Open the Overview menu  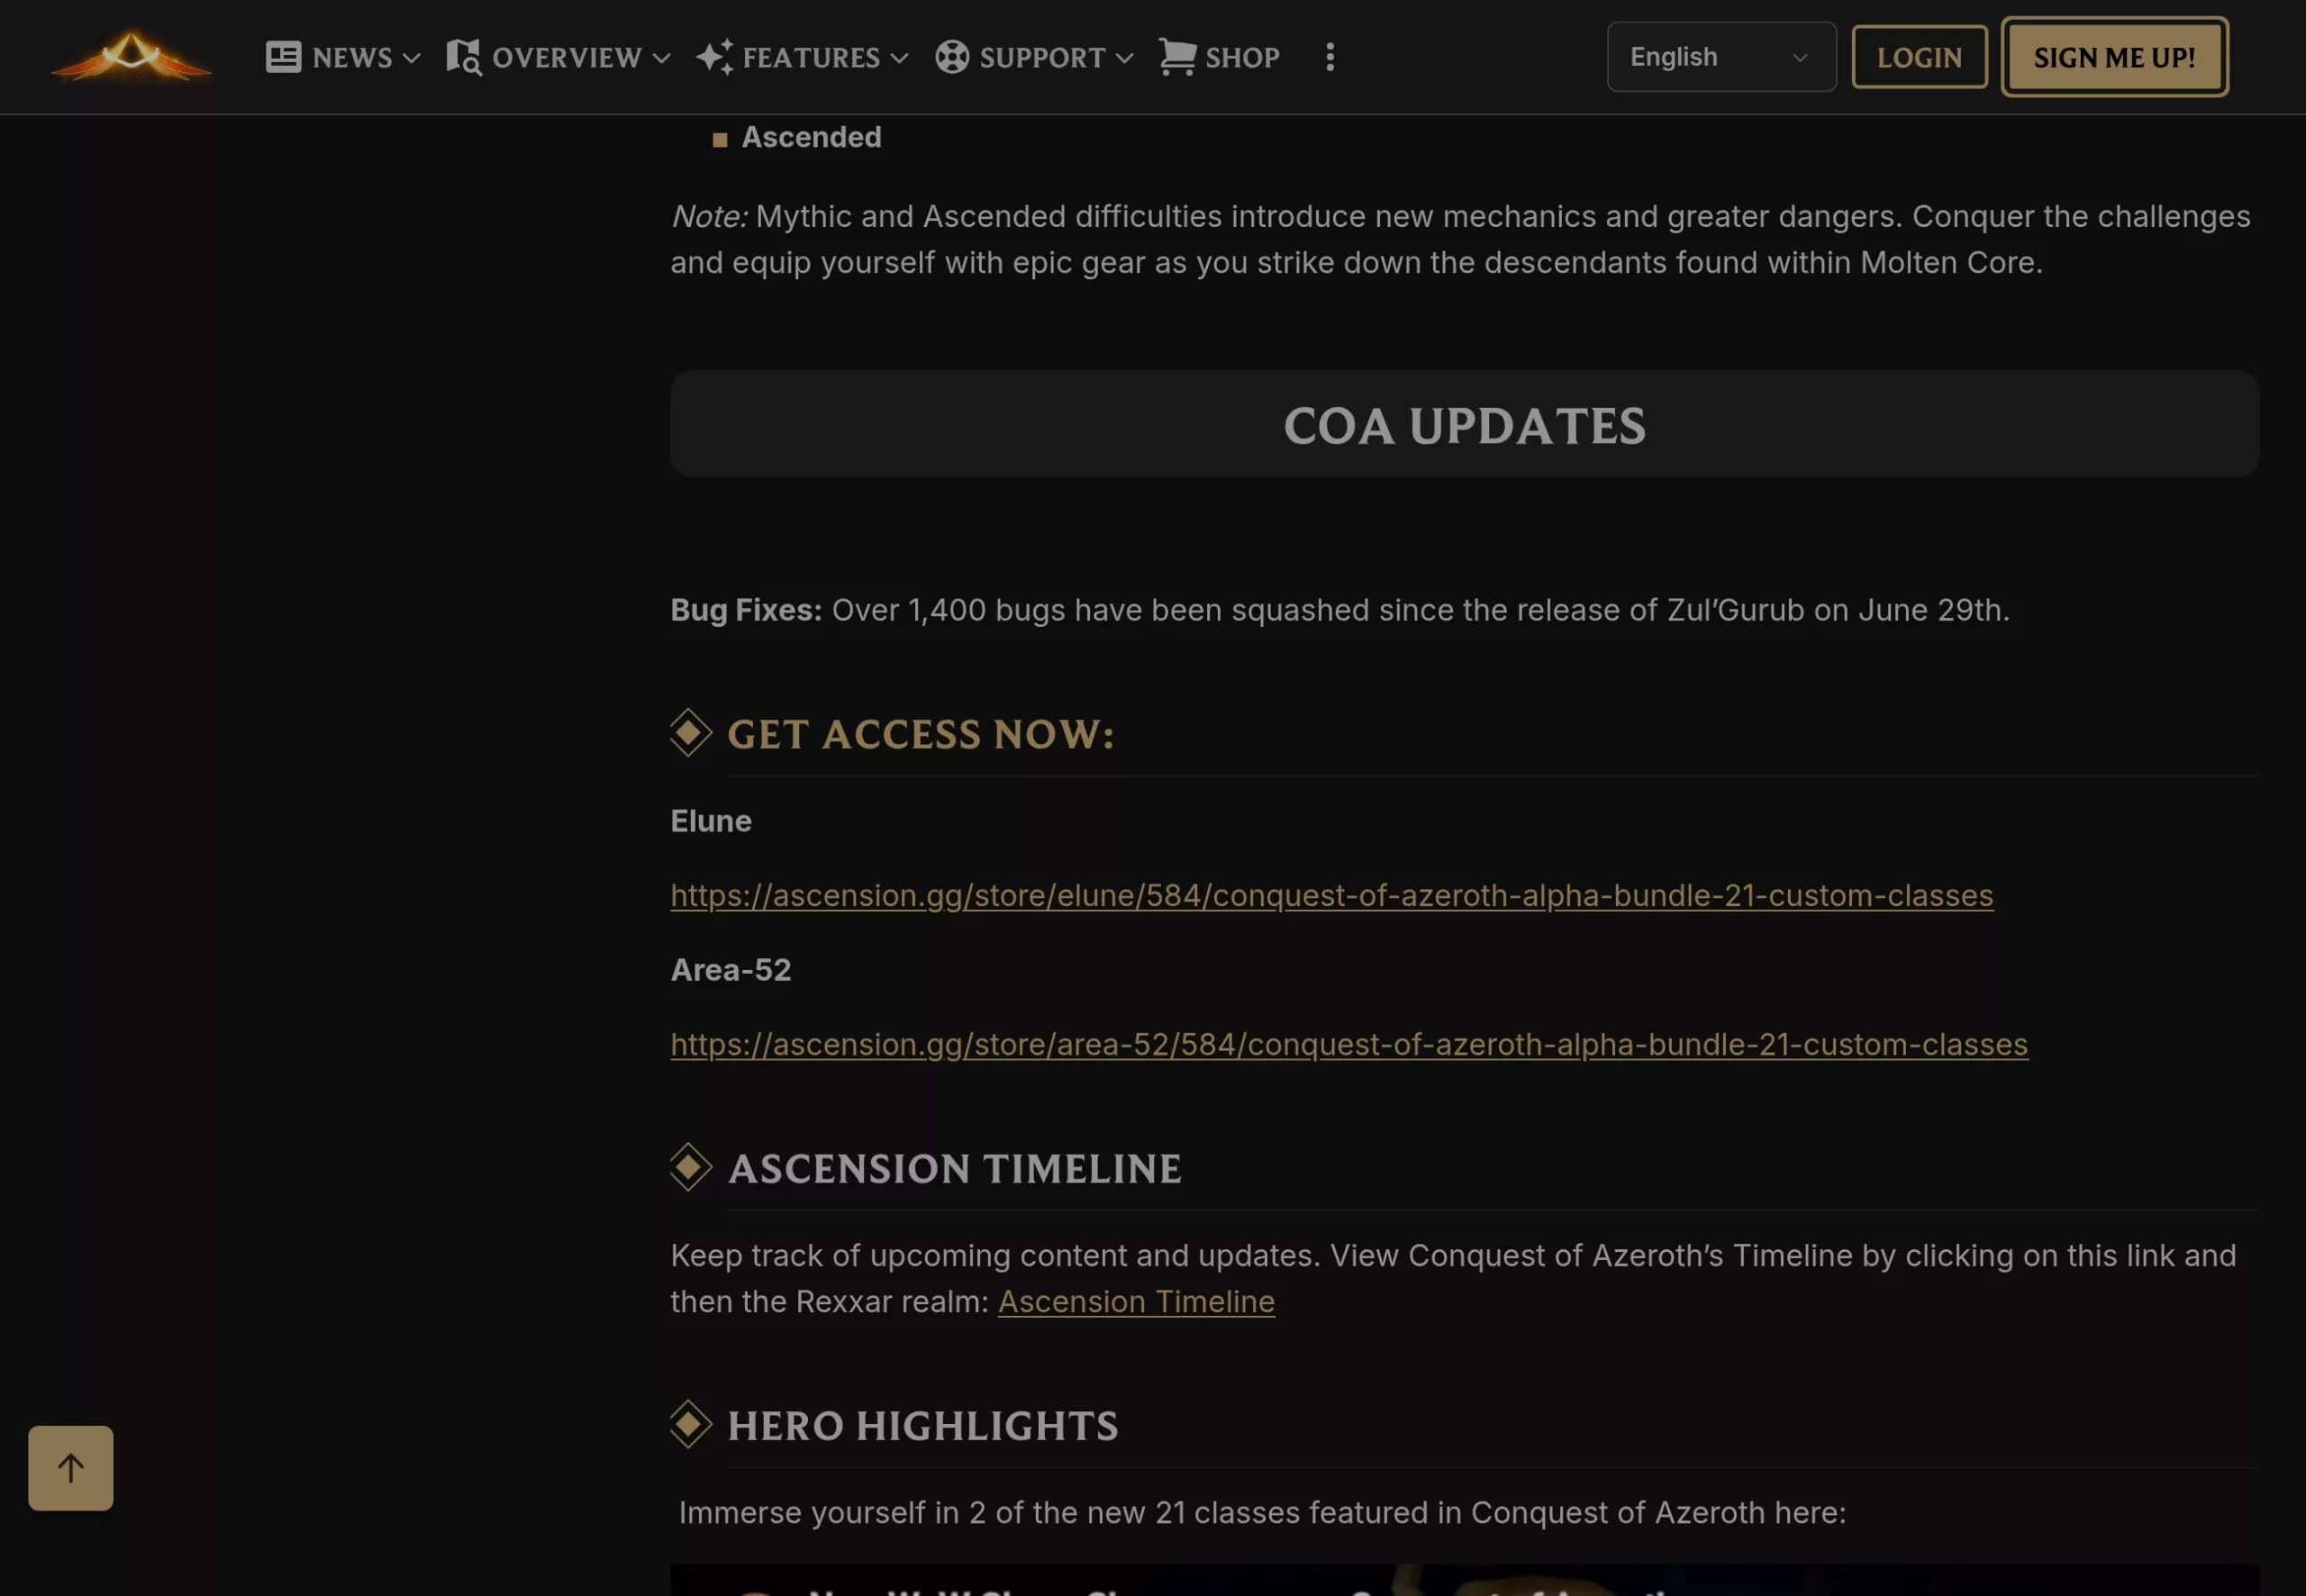[558, 57]
